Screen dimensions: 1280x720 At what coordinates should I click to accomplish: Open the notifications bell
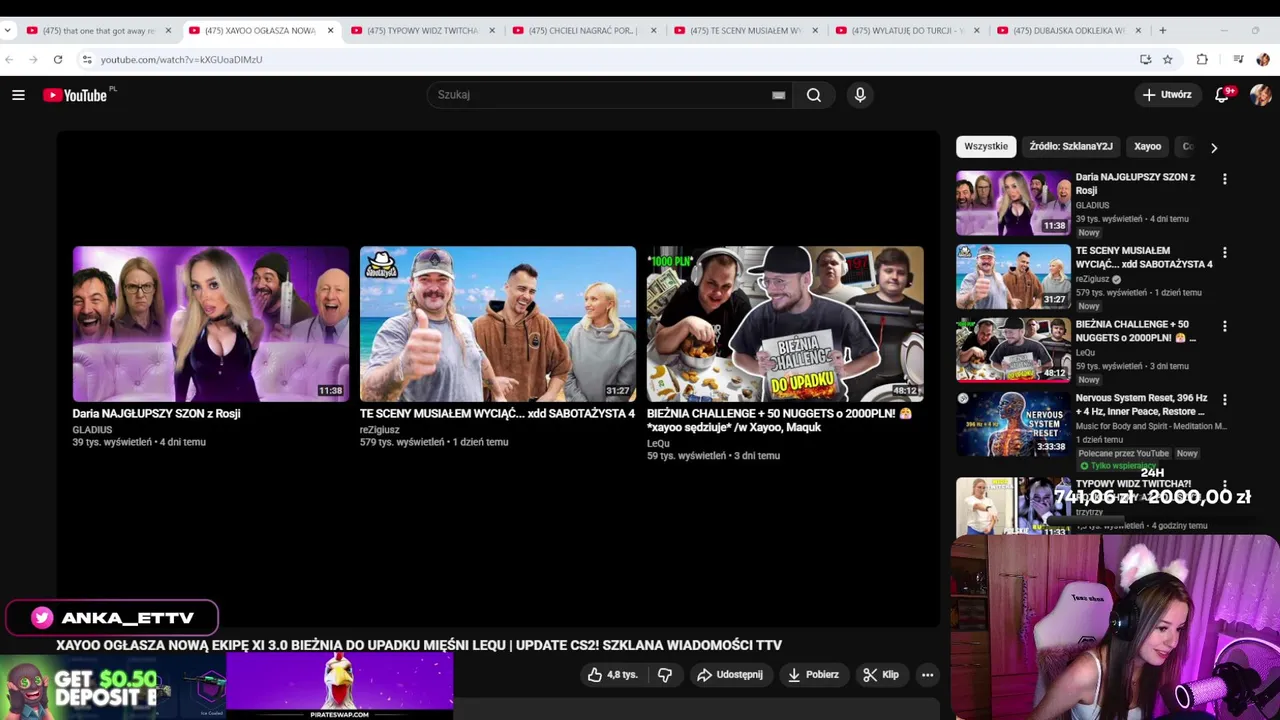pyautogui.click(x=1222, y=95)
